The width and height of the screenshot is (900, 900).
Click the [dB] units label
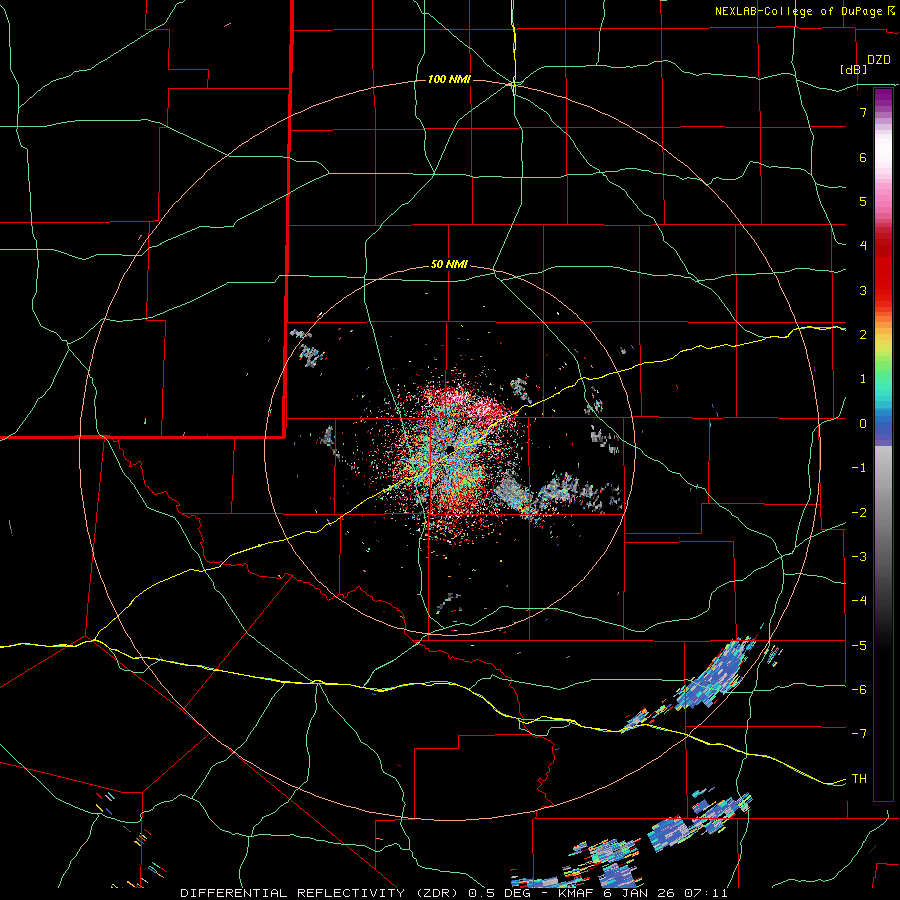(854, 69)
